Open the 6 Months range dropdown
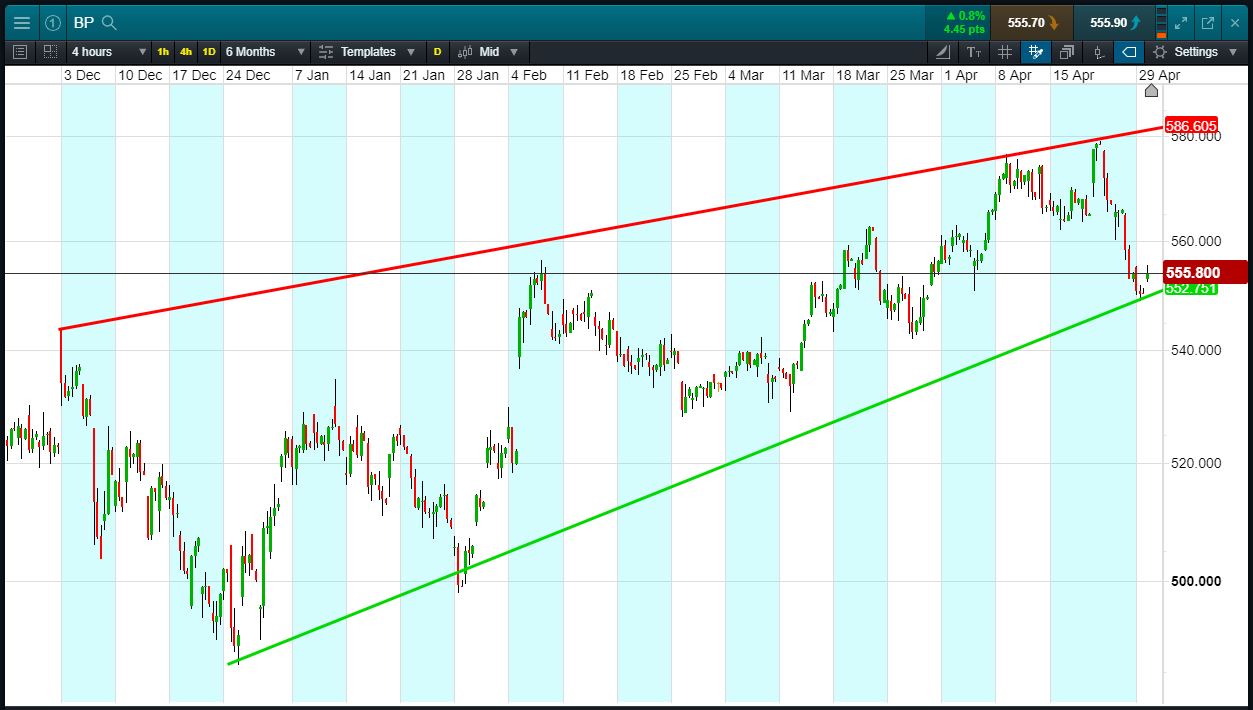 point(265,52)
